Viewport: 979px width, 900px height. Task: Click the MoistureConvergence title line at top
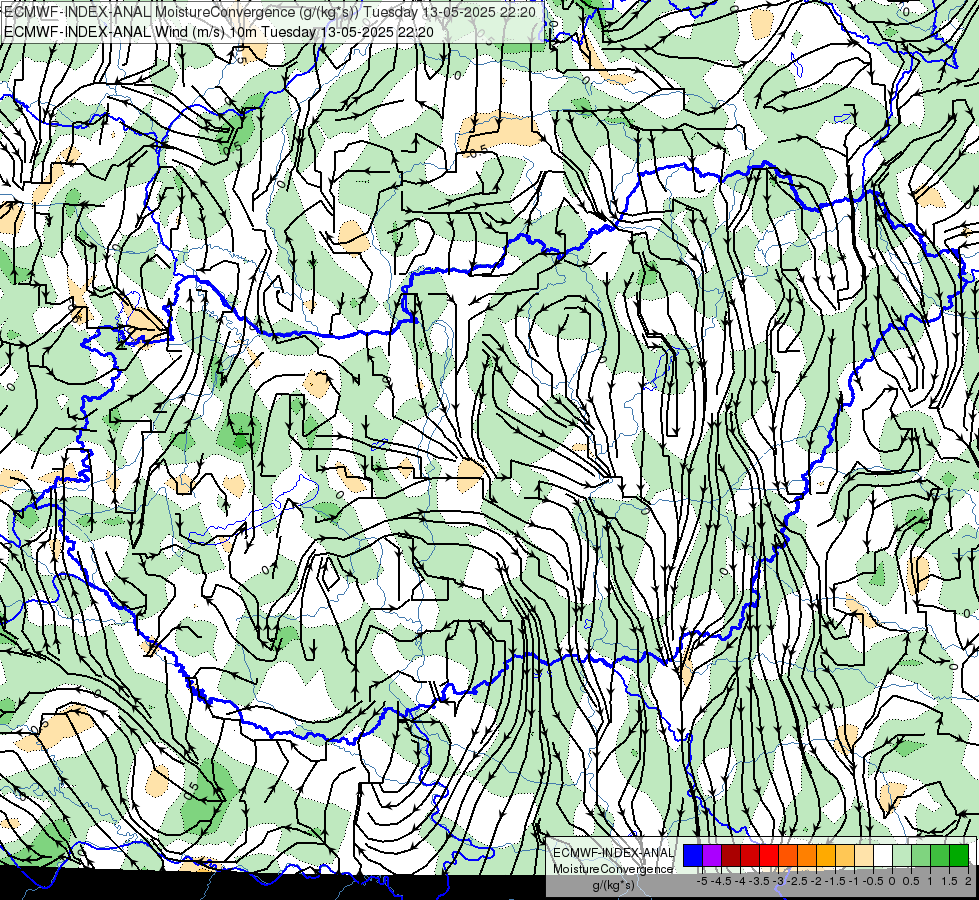(x=270, y=12)
